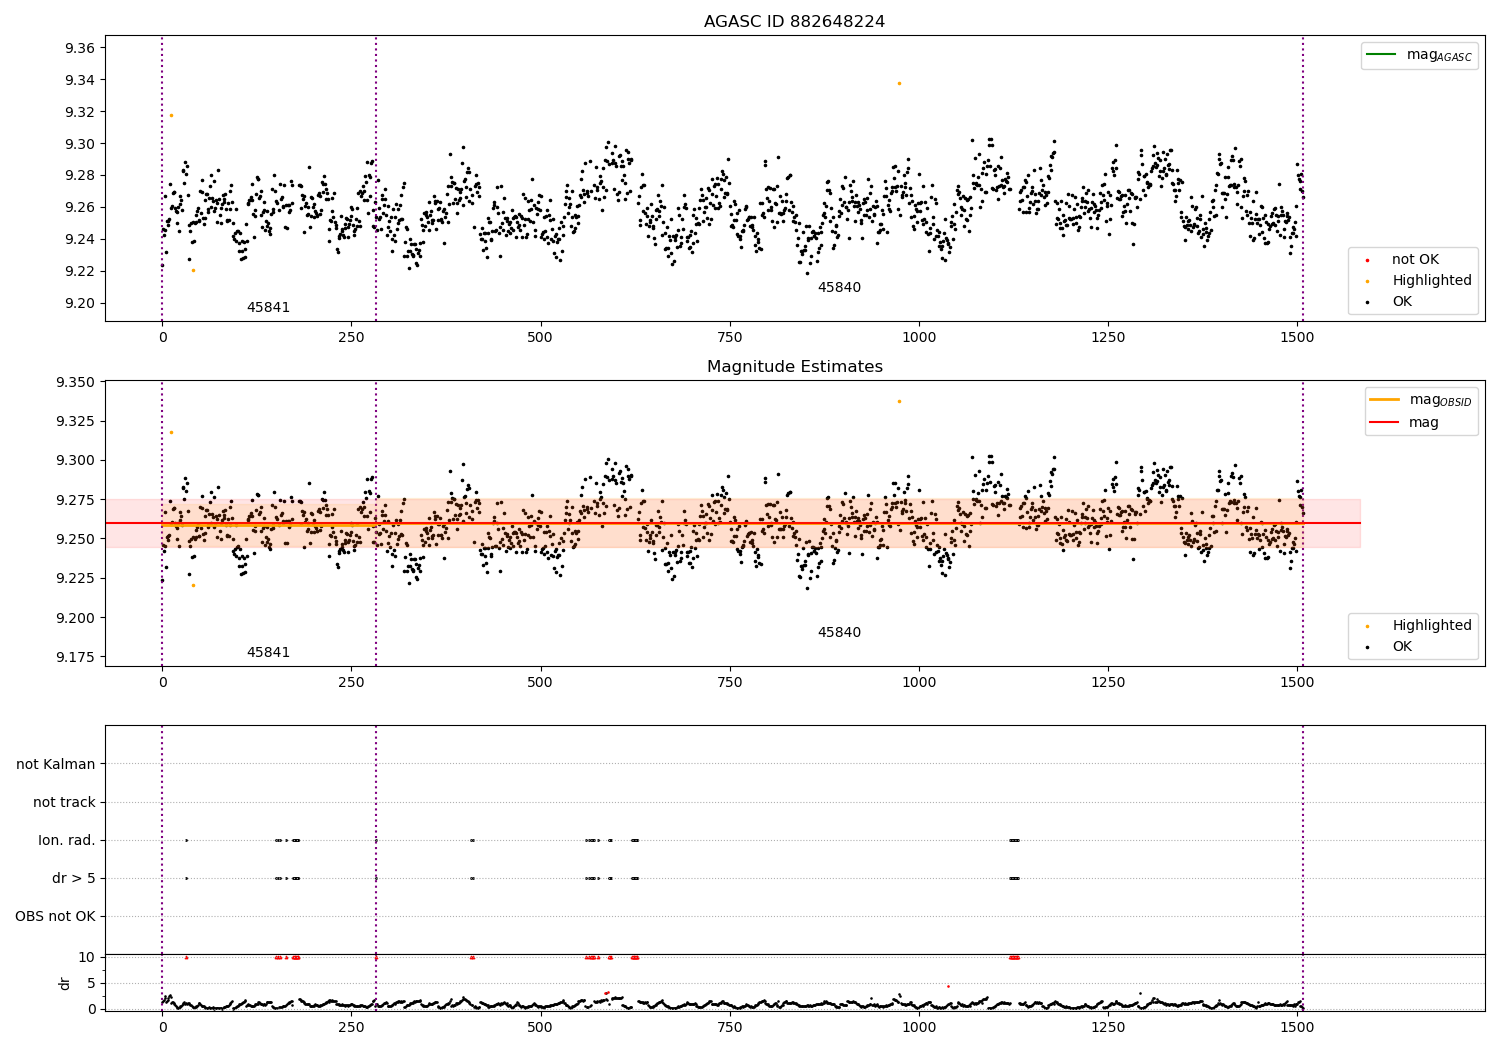Click the 1500 x-axis tick in top plot
Screen dimensions: 1500x1050
[x=1297, y=338]
